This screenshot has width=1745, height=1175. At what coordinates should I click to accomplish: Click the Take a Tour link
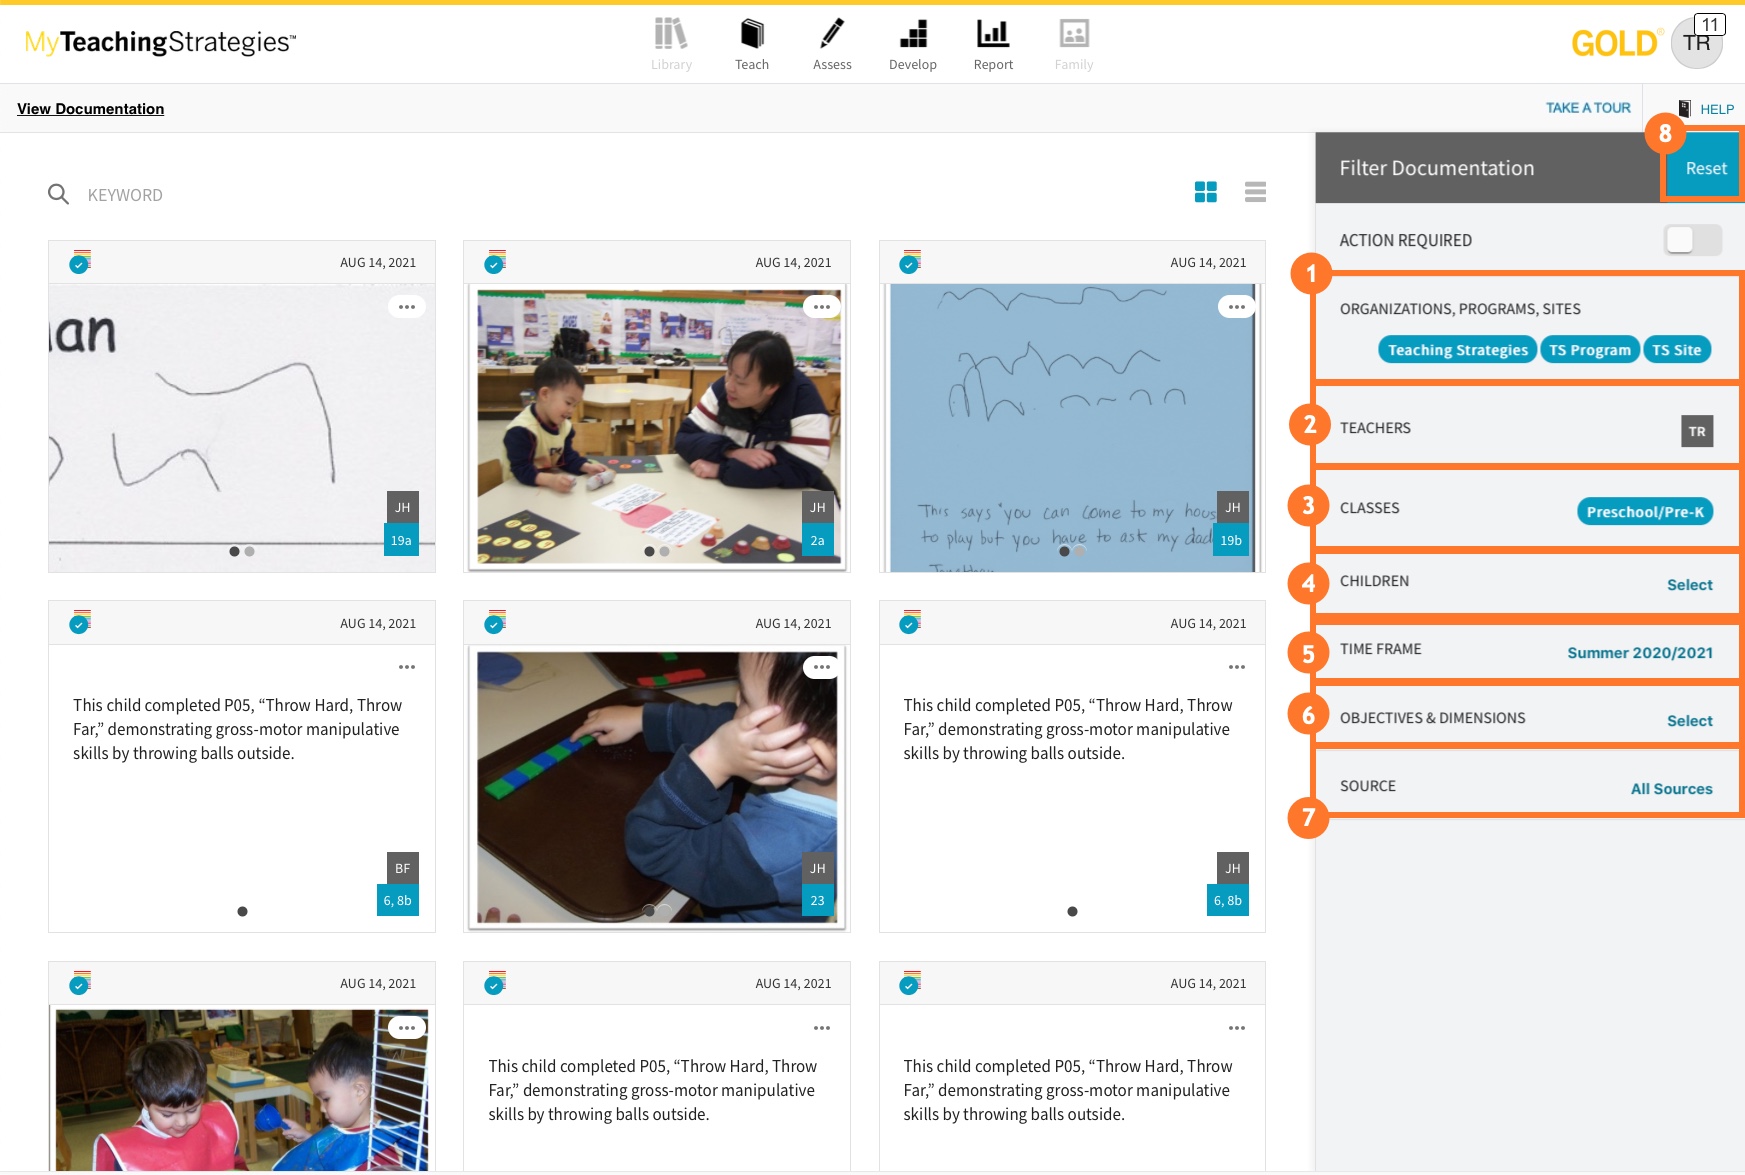(x=1587, y=108)
